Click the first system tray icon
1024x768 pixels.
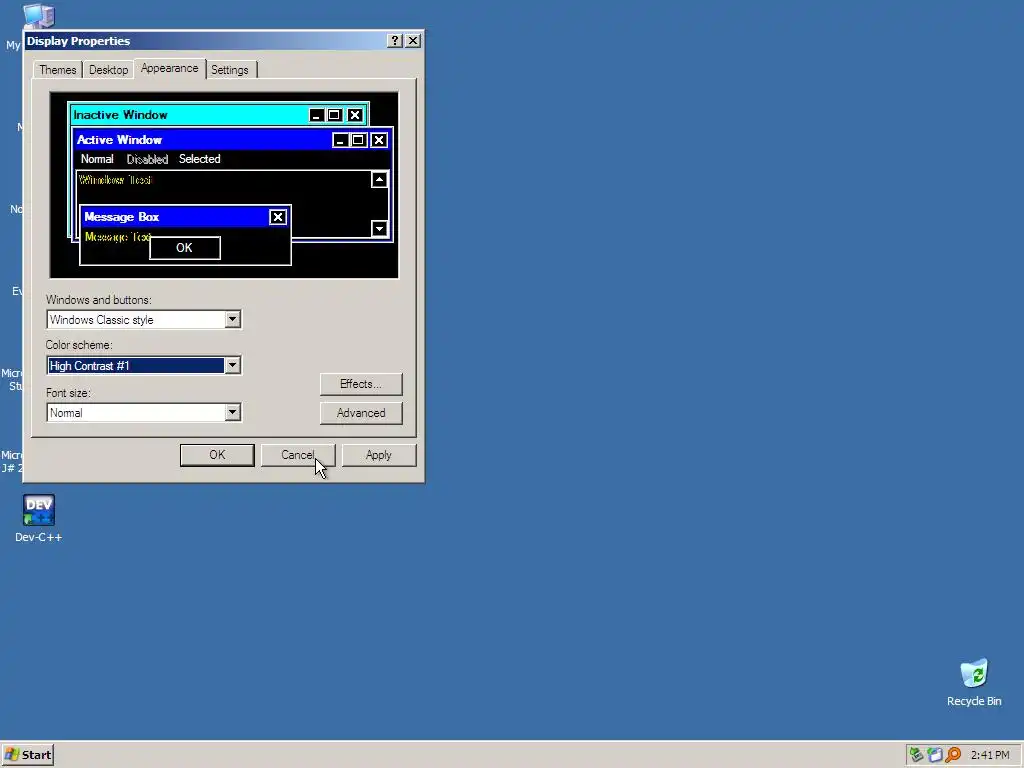[x=917, y=755]
